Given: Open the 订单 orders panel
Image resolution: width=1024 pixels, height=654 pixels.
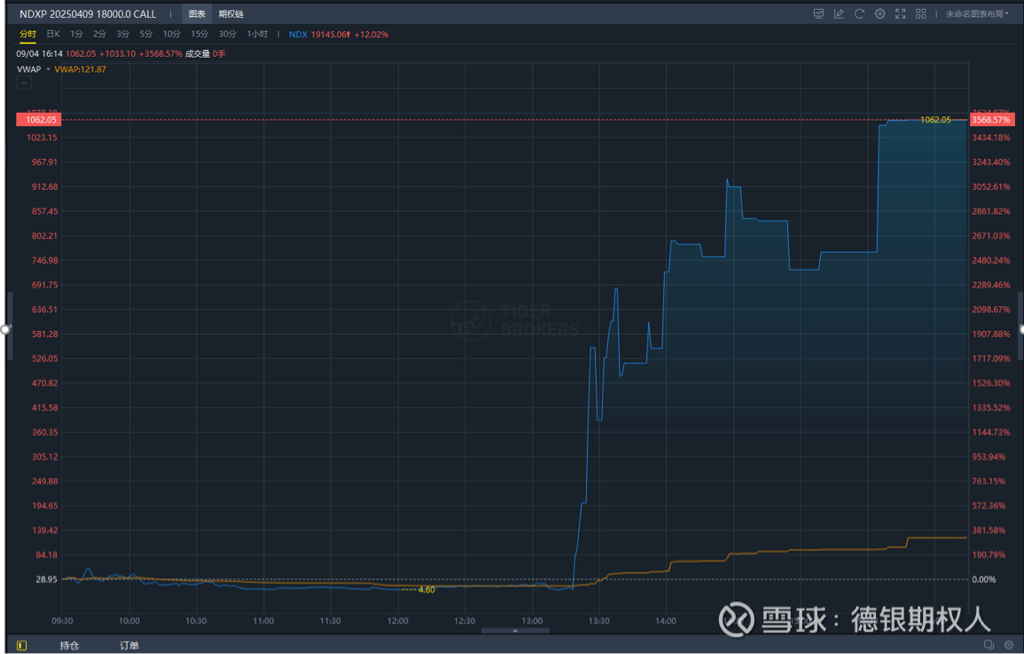Looking at the screenshot, I should [x=129, y=645].
